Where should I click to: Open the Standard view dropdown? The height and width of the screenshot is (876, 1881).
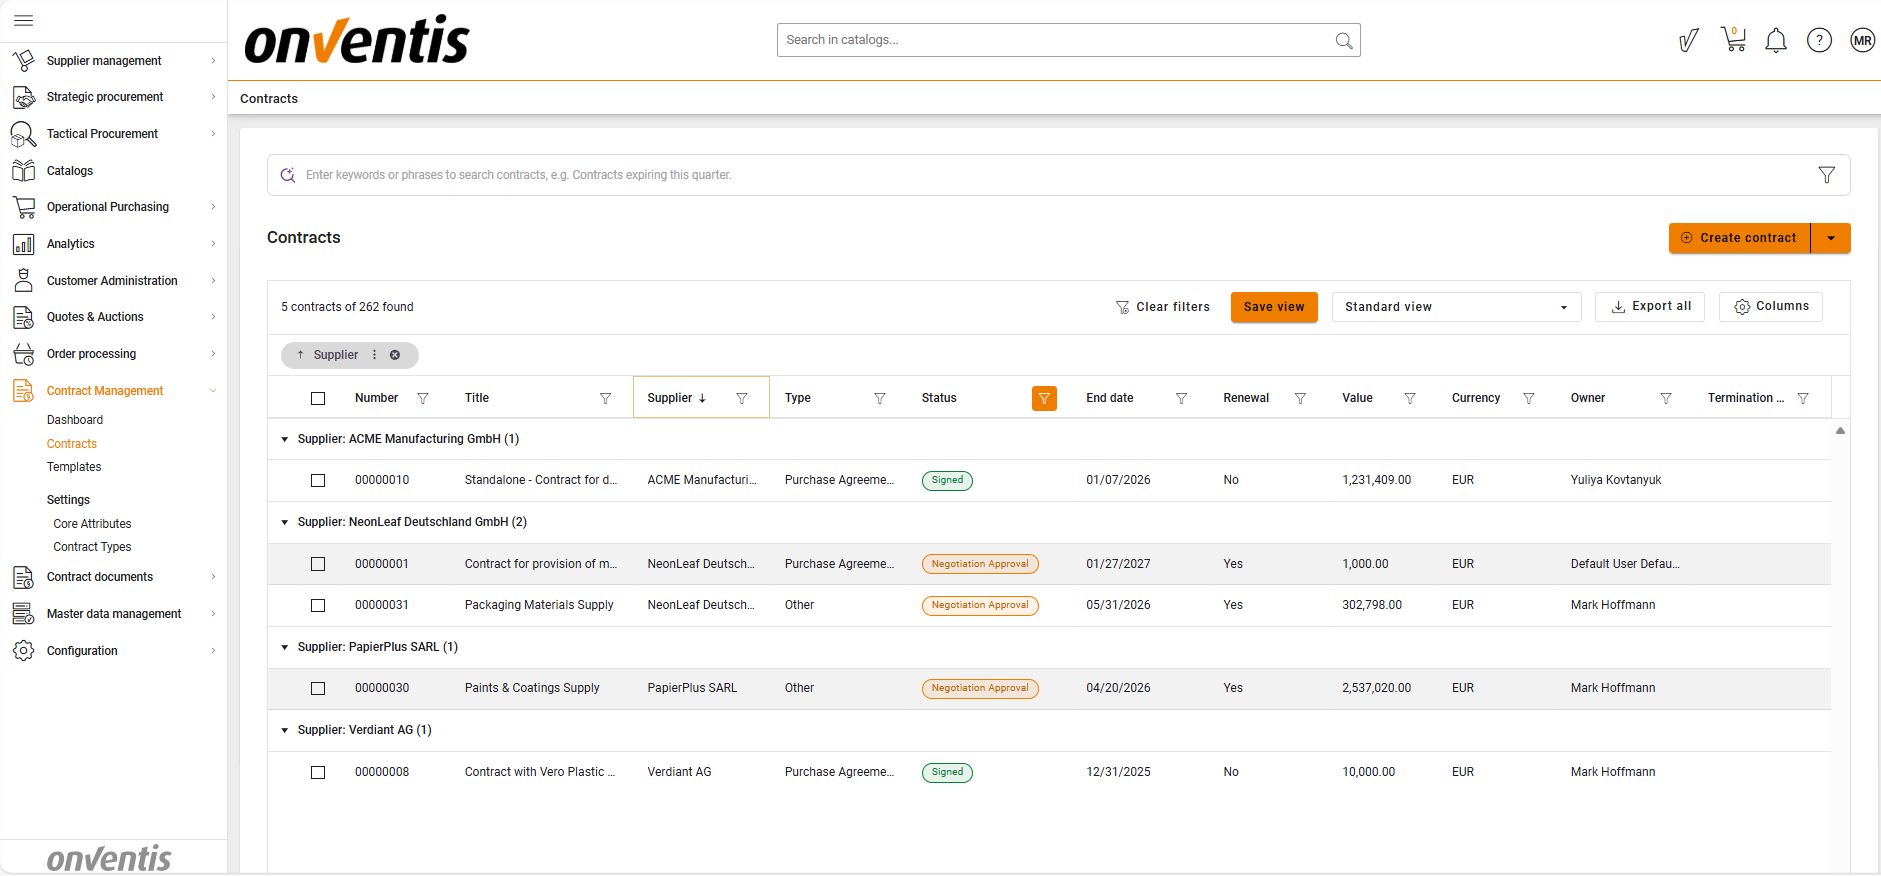point(1455,307)
